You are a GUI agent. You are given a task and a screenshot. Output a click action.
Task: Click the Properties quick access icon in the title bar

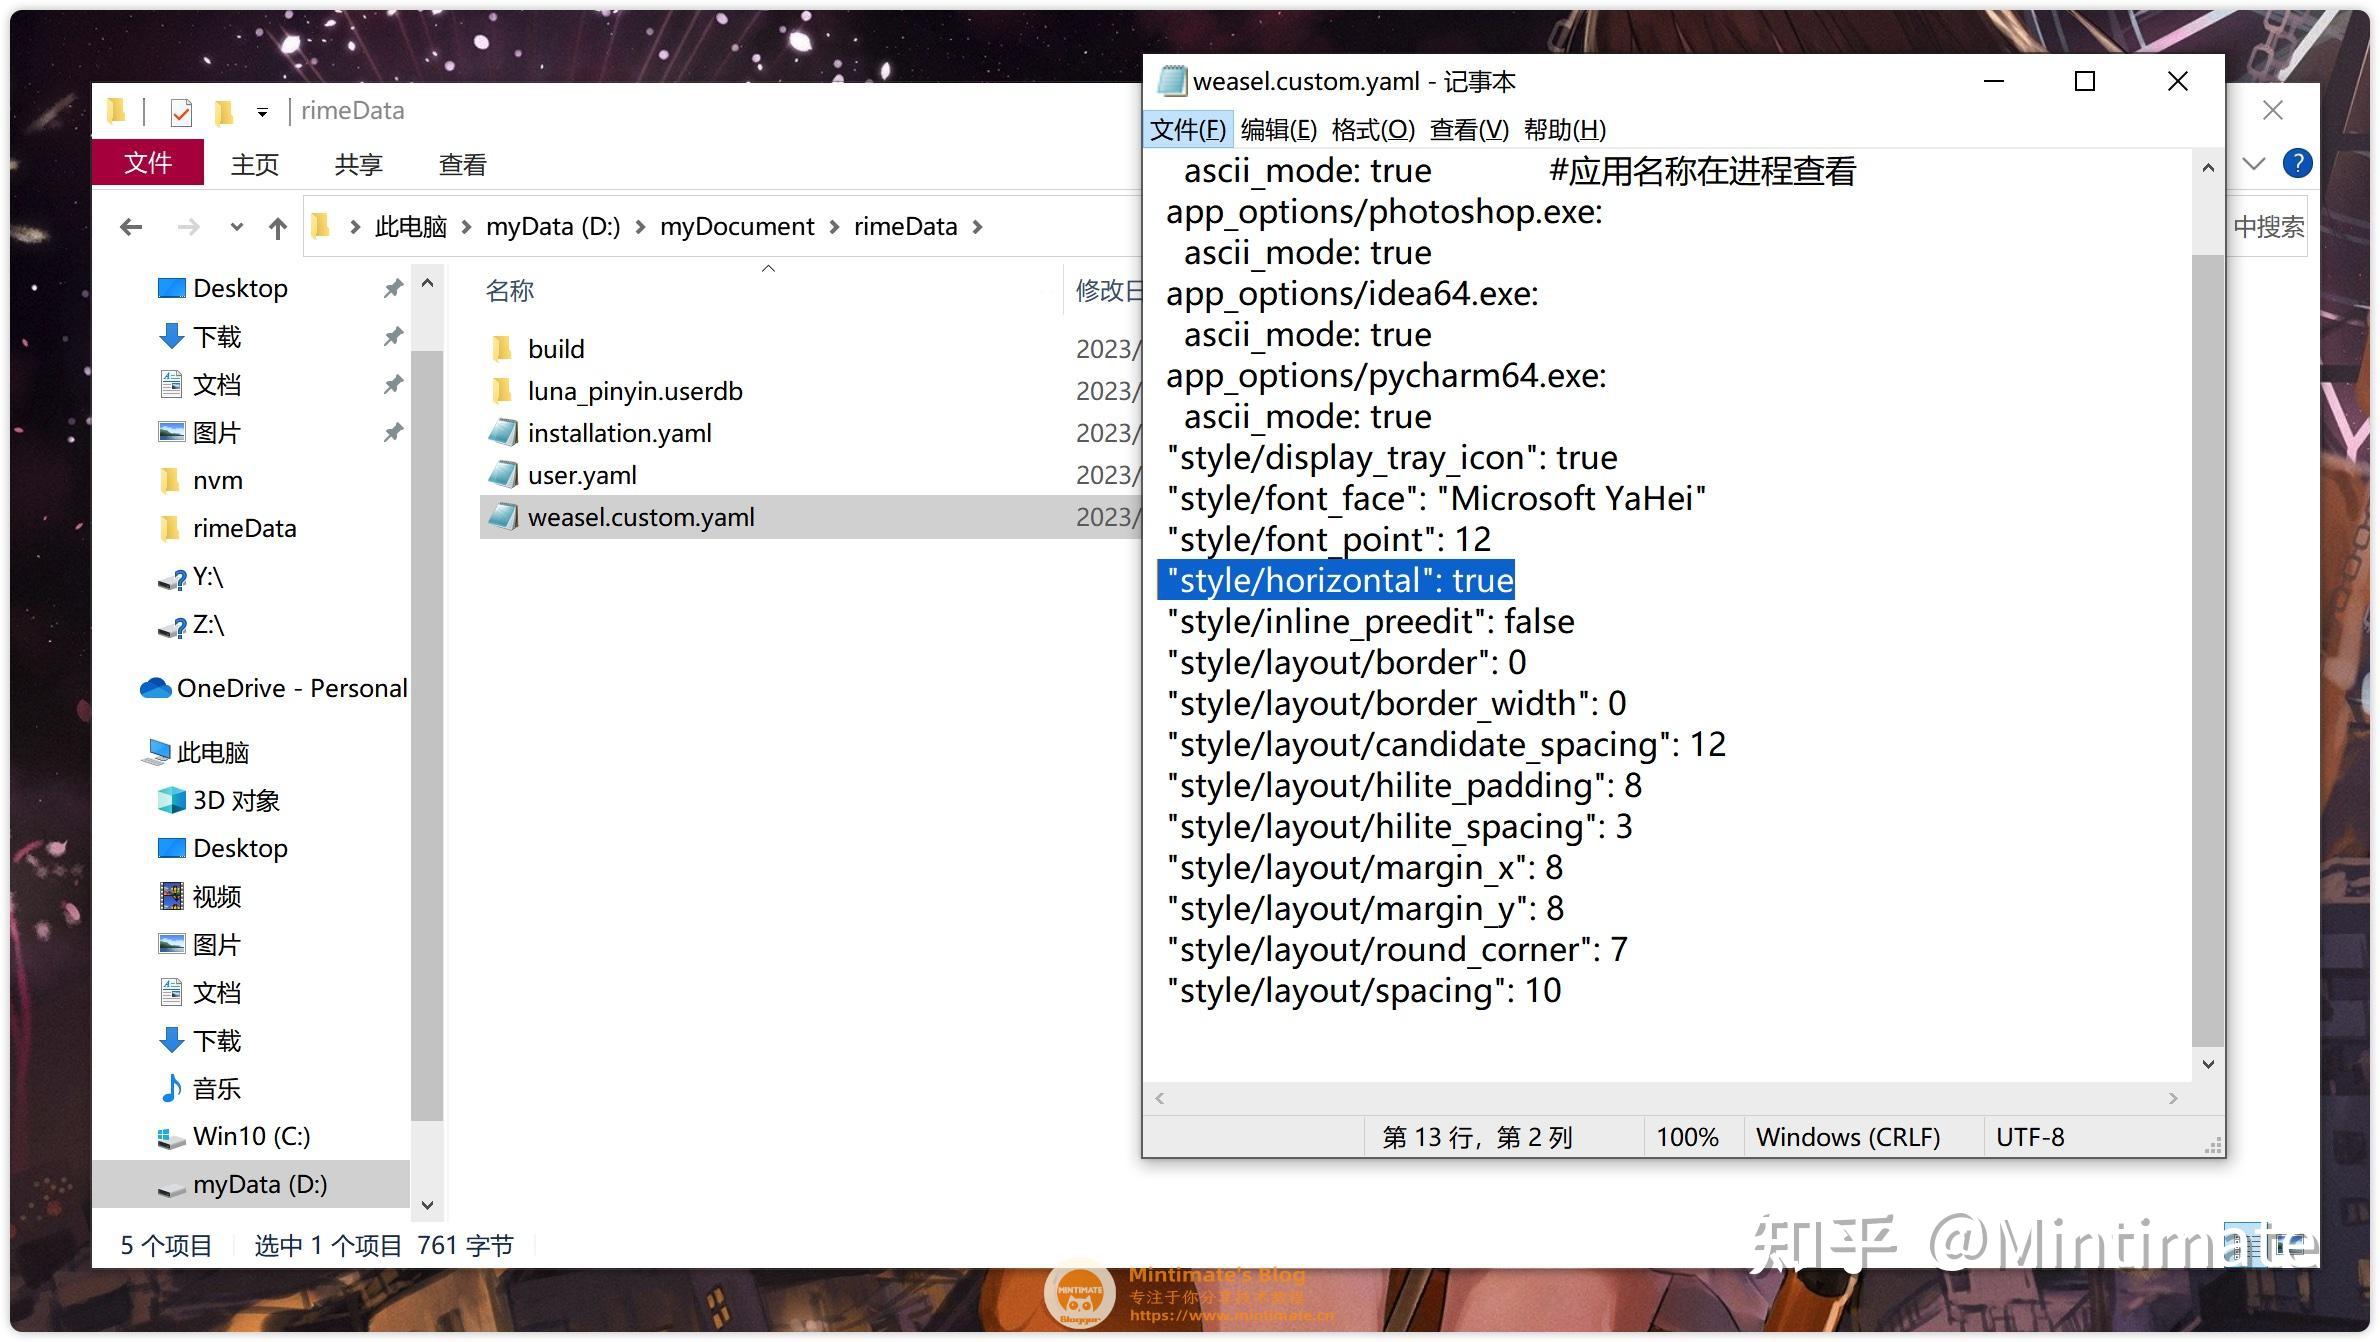click(x=181, y=112)
